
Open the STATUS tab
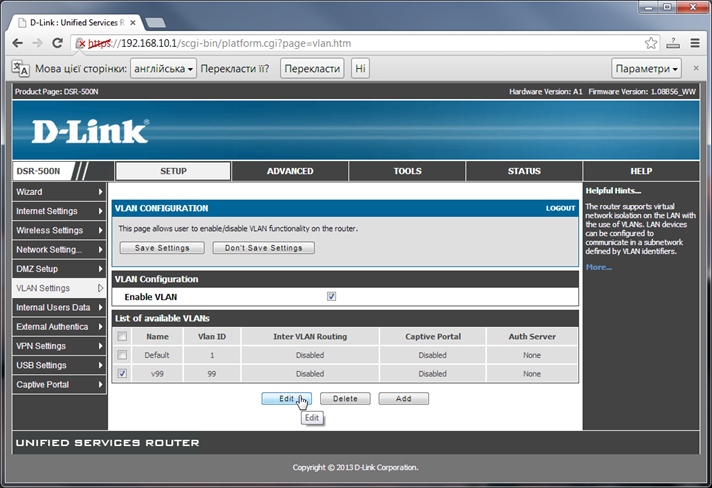524,171
